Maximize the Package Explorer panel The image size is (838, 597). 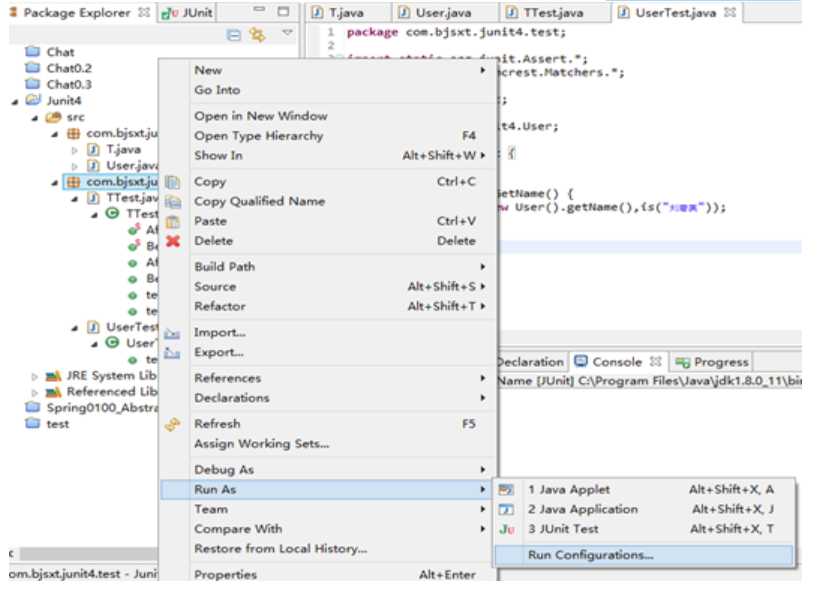(x=283, y=11)
